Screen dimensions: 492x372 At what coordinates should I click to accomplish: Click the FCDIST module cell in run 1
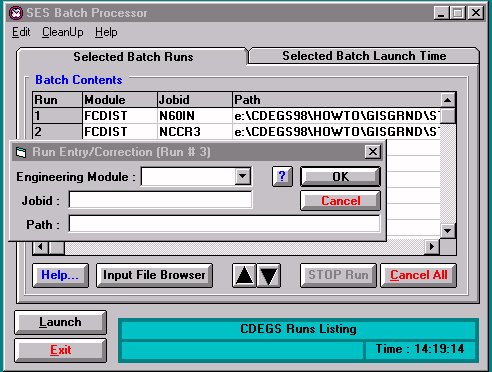[x=120, y=116]
